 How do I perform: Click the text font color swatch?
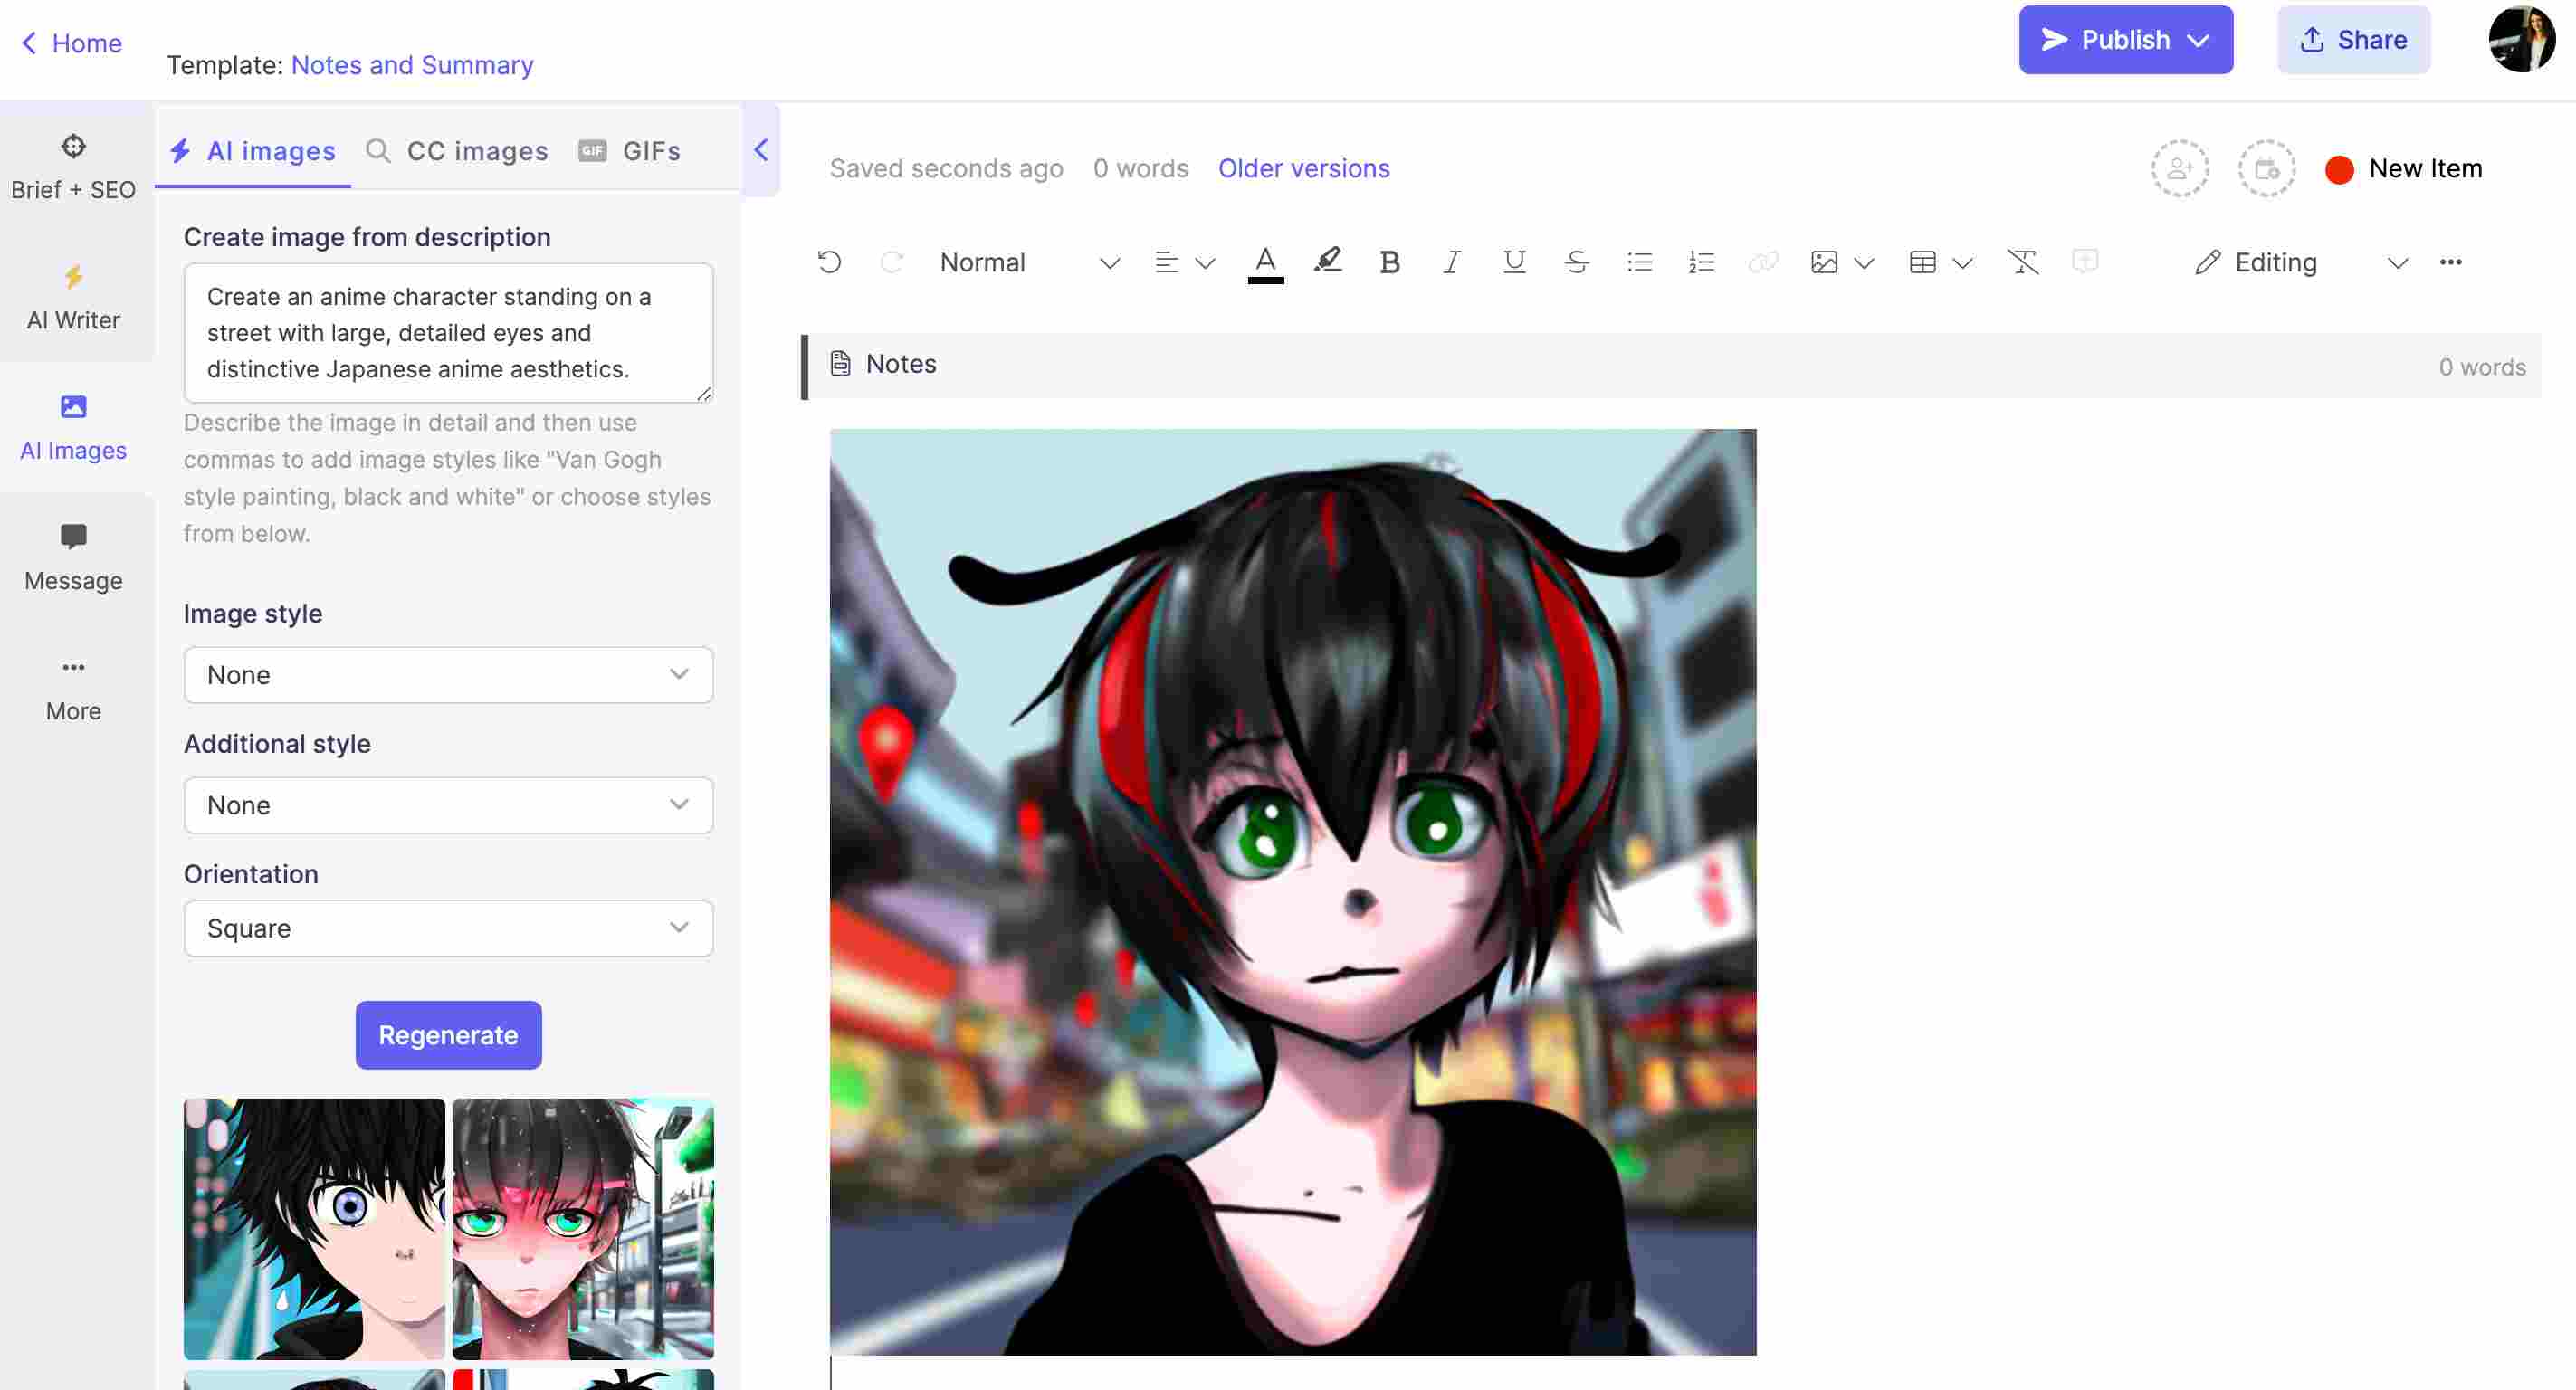point(1264,279)
